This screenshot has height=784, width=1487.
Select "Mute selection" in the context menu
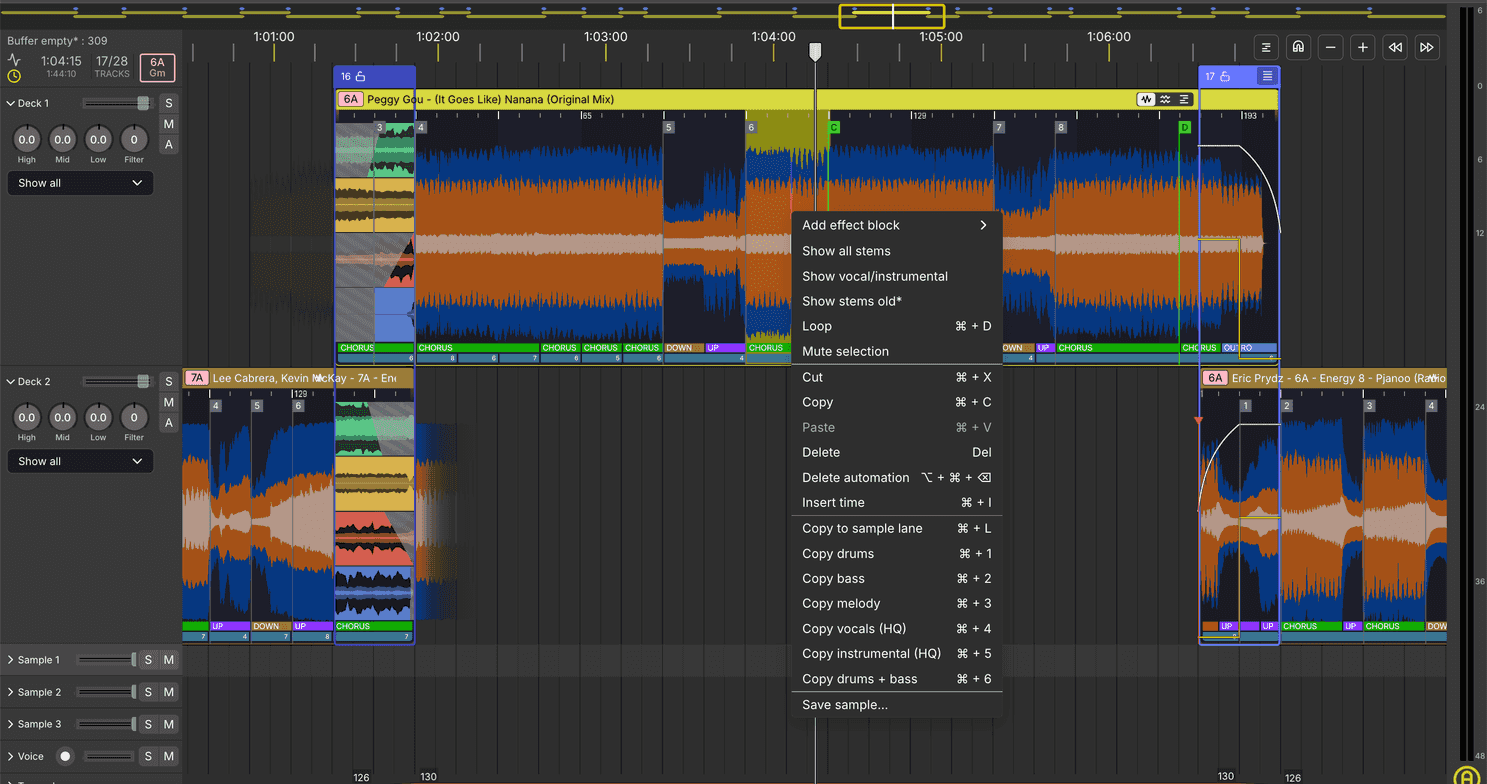pyautogui.click(x=845, y=351)
